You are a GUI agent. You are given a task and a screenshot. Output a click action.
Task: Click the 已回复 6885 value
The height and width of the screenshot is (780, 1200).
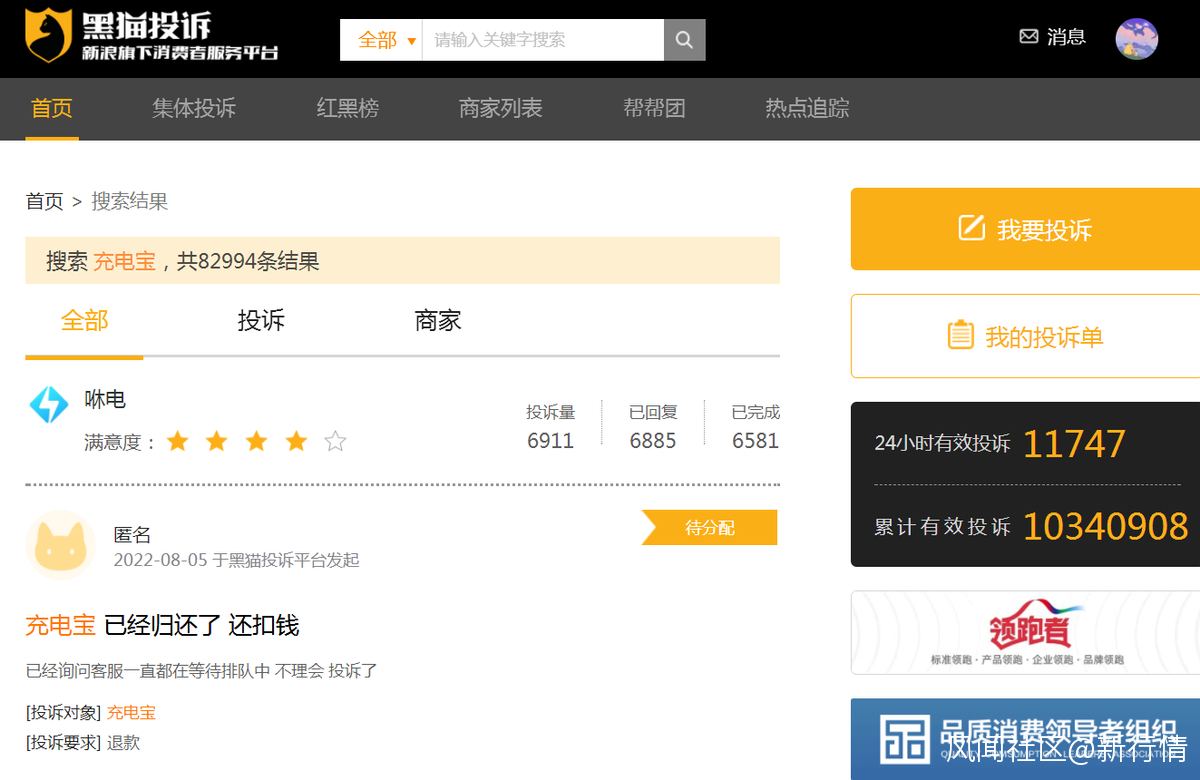pos(653,441)
